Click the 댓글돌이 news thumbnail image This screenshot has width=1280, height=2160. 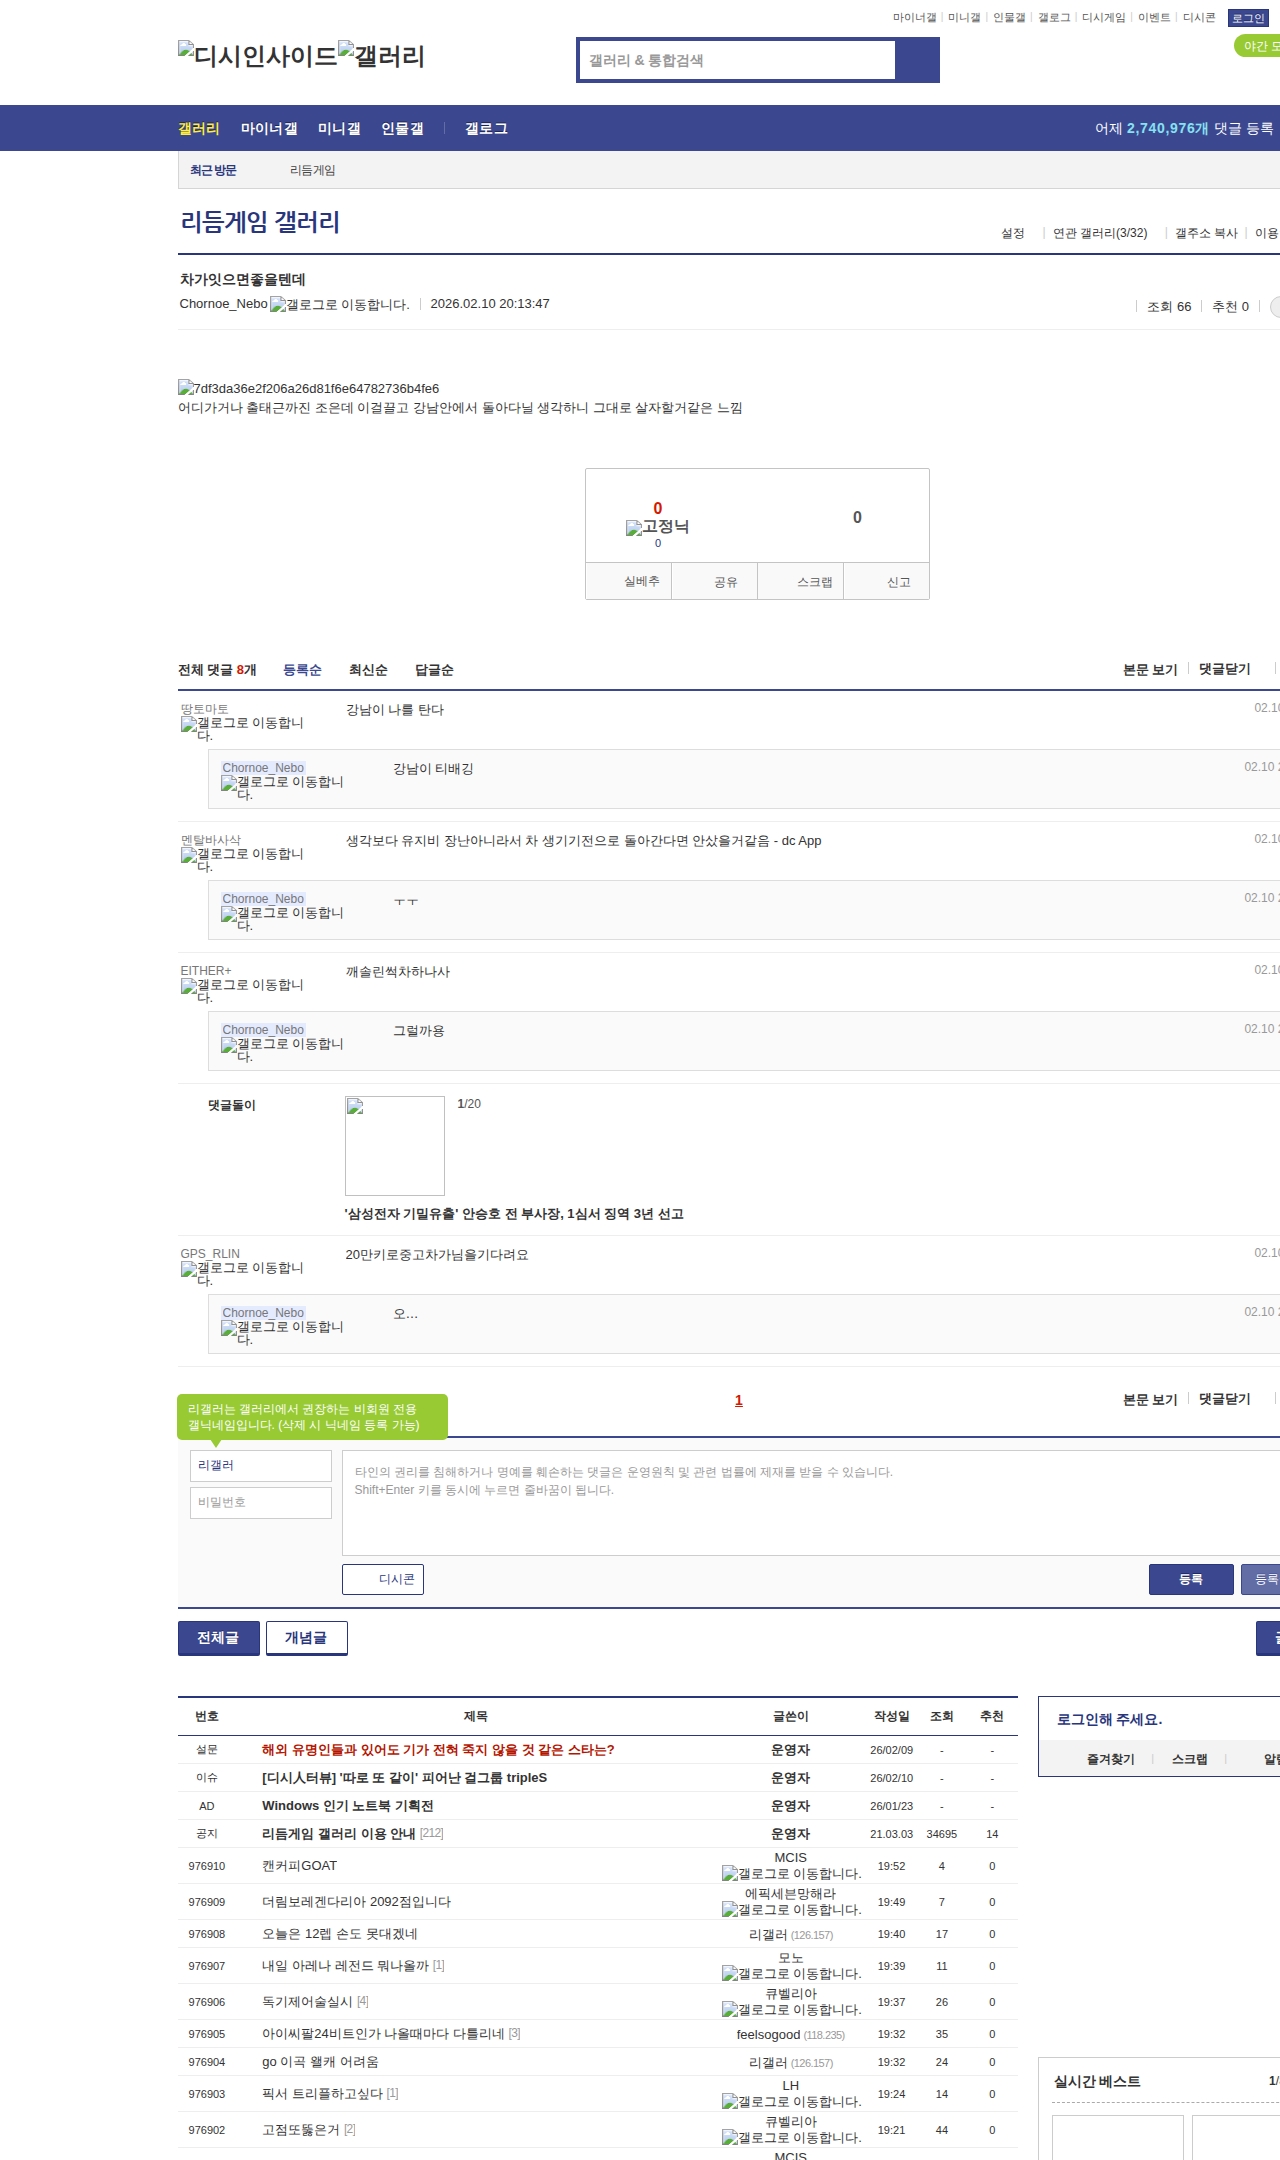(395, 1146)
